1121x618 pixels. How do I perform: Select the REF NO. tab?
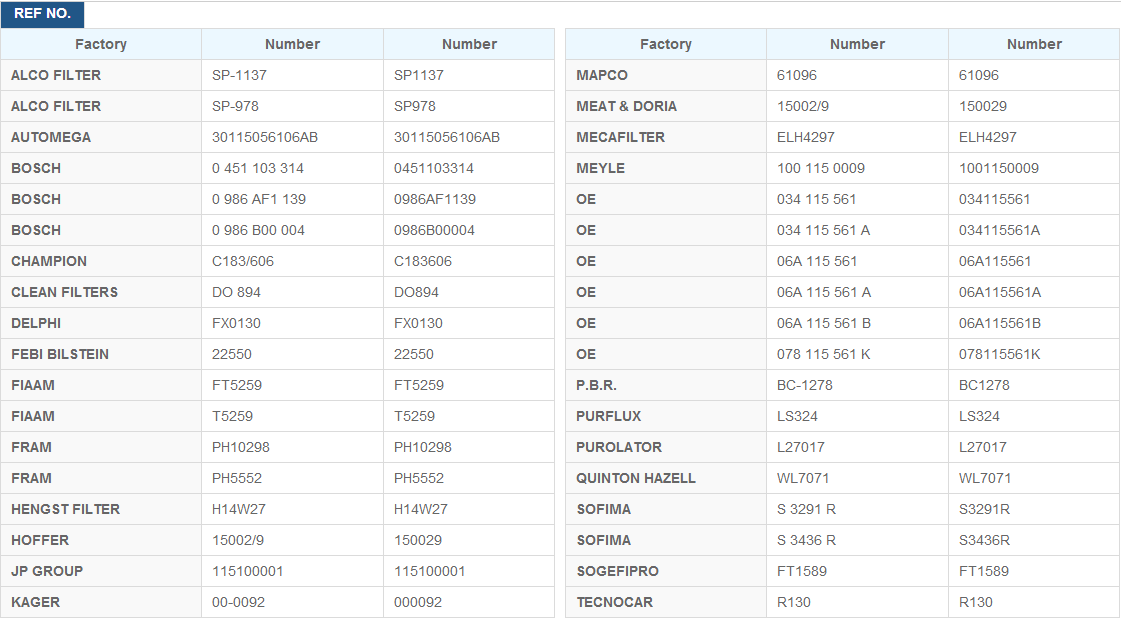point(42,14)
